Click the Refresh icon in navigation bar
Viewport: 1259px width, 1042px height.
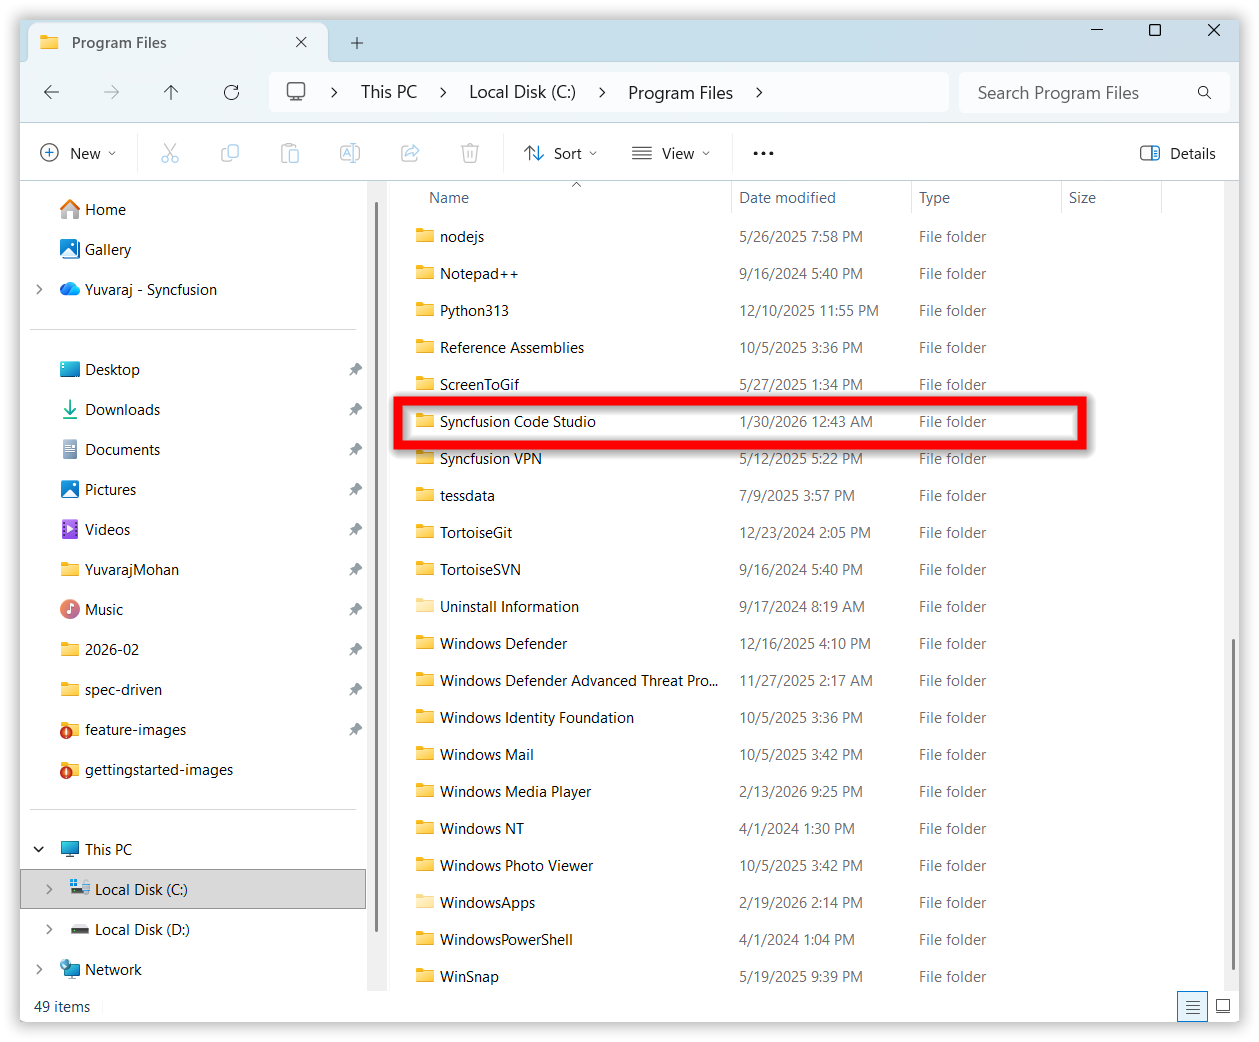tap(231, 92)
